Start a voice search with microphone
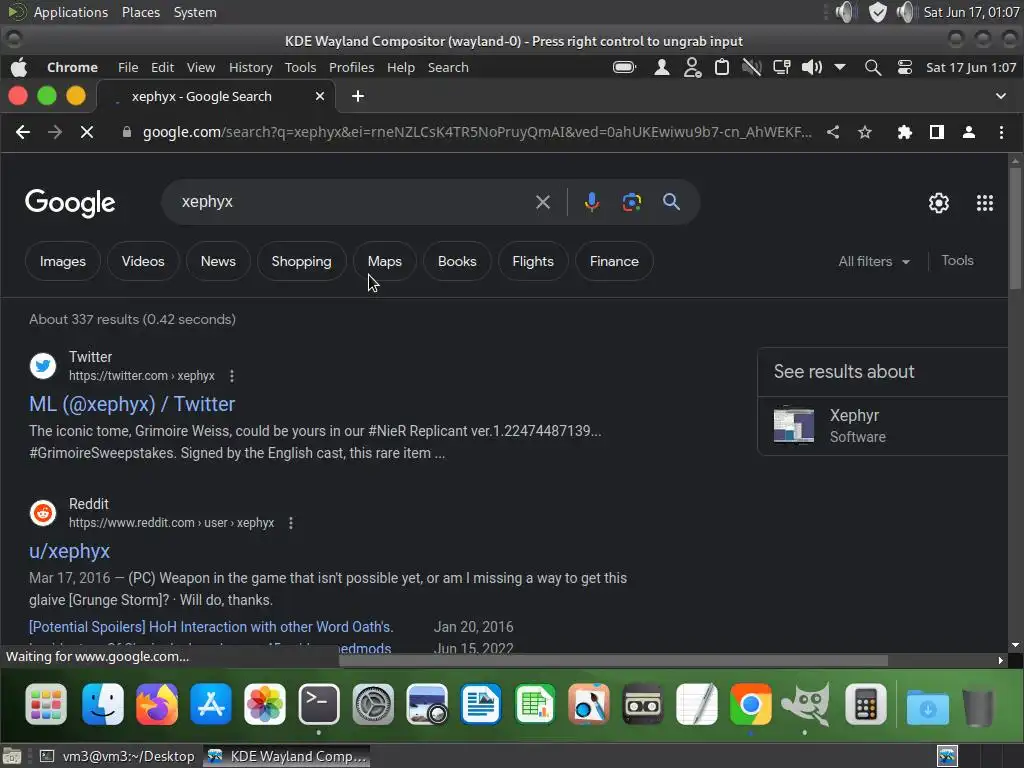This screenshot has height=768, width=1024. (x=592, y=202)
